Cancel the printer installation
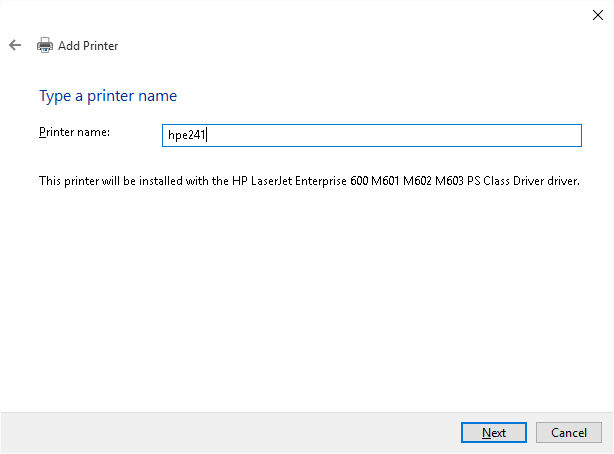 pyautogui.click(x=568, y=432)
